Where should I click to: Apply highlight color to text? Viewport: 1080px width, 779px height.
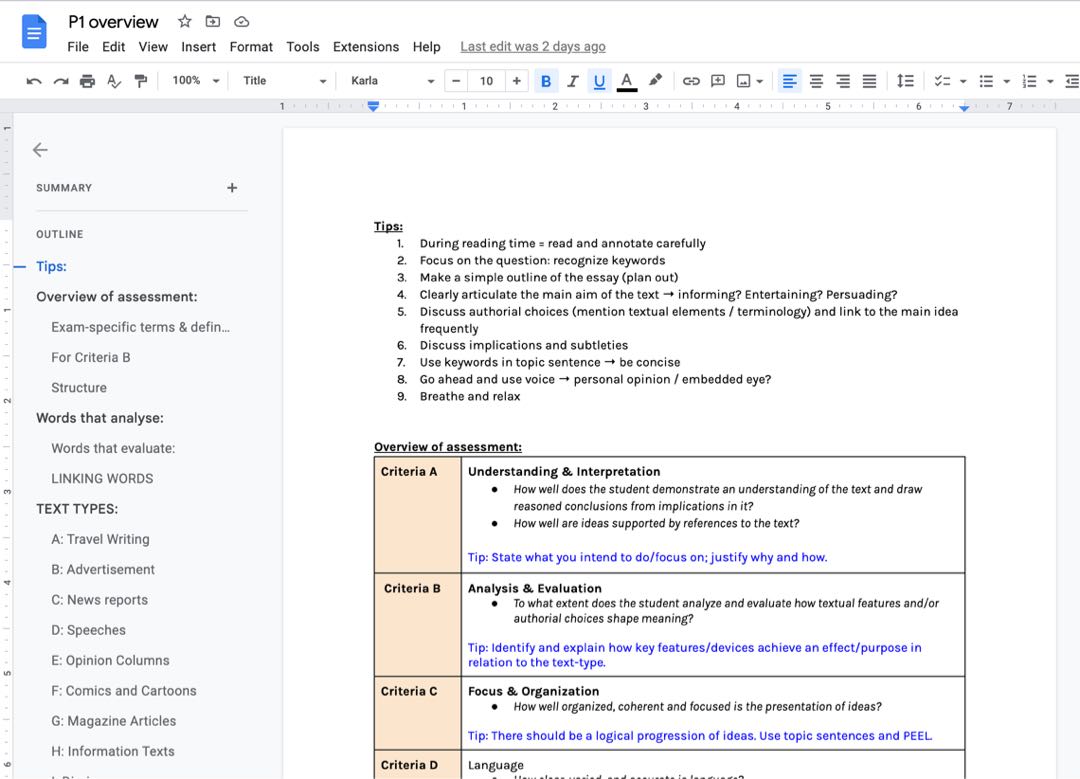tap(655, 80)
